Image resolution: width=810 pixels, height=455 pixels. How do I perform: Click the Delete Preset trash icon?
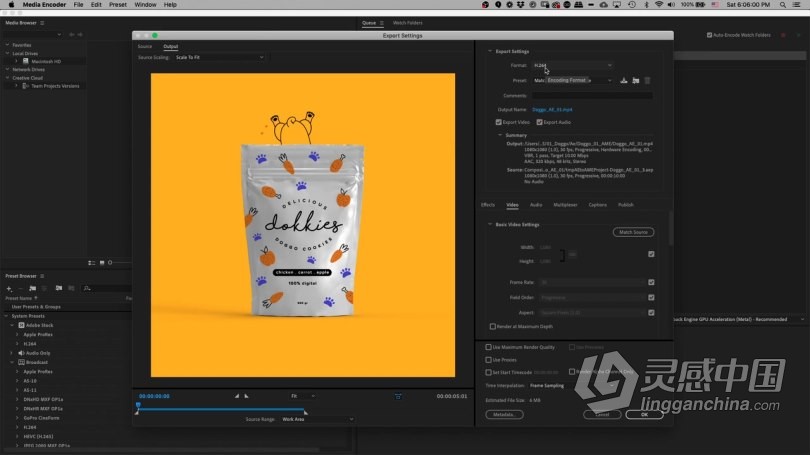pos(647,81)
